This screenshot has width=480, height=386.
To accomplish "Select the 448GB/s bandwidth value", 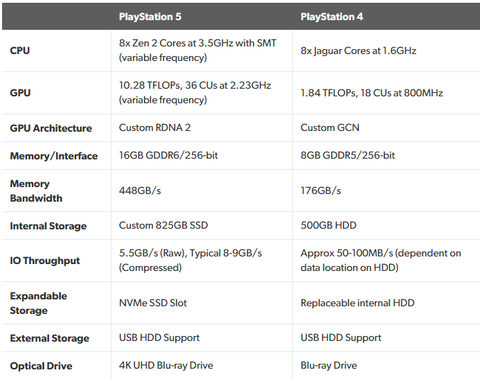I will (140, 191).
